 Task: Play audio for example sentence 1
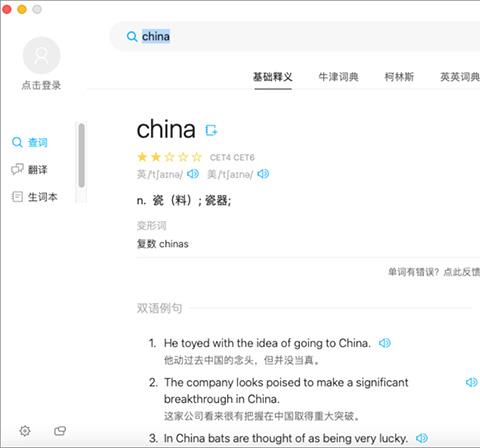click(x=385, y=343)
